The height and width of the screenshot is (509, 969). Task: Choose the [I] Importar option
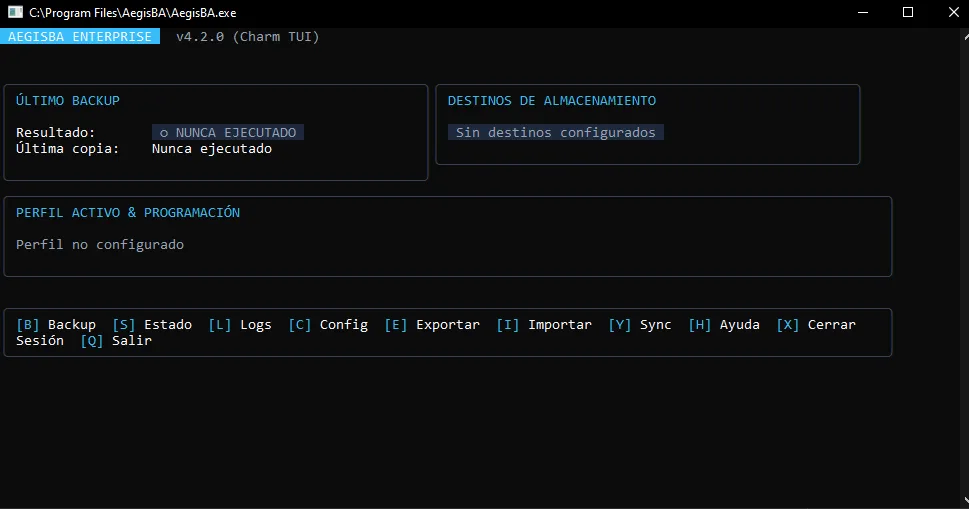coord(544,325)
